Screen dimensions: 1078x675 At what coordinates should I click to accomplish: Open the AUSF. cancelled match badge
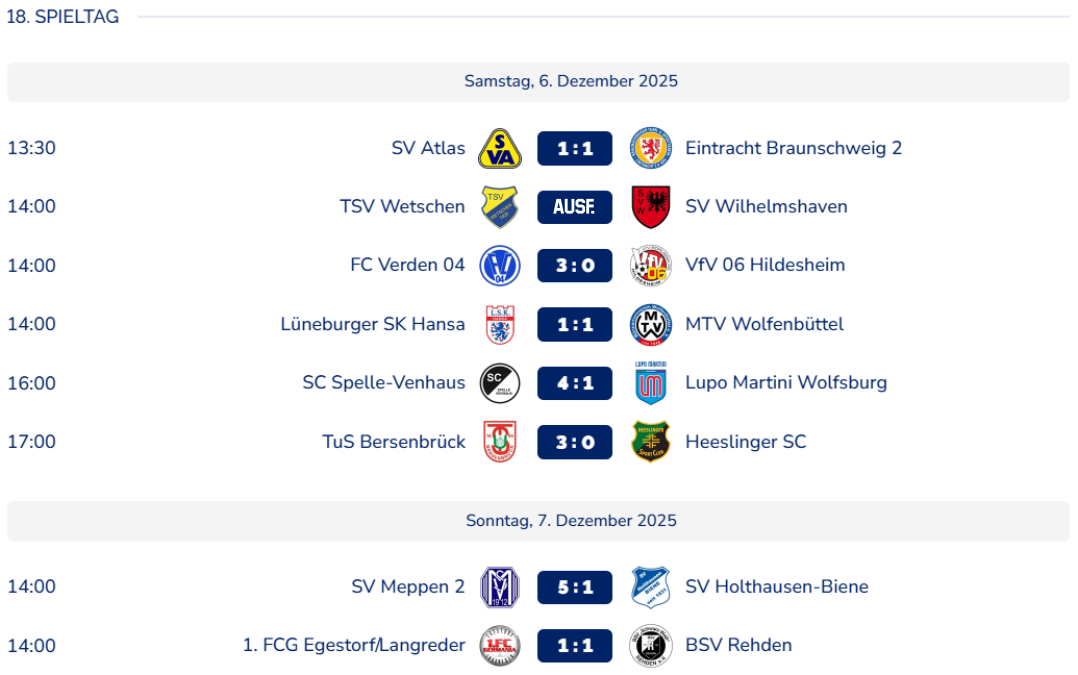click(575, 207)
